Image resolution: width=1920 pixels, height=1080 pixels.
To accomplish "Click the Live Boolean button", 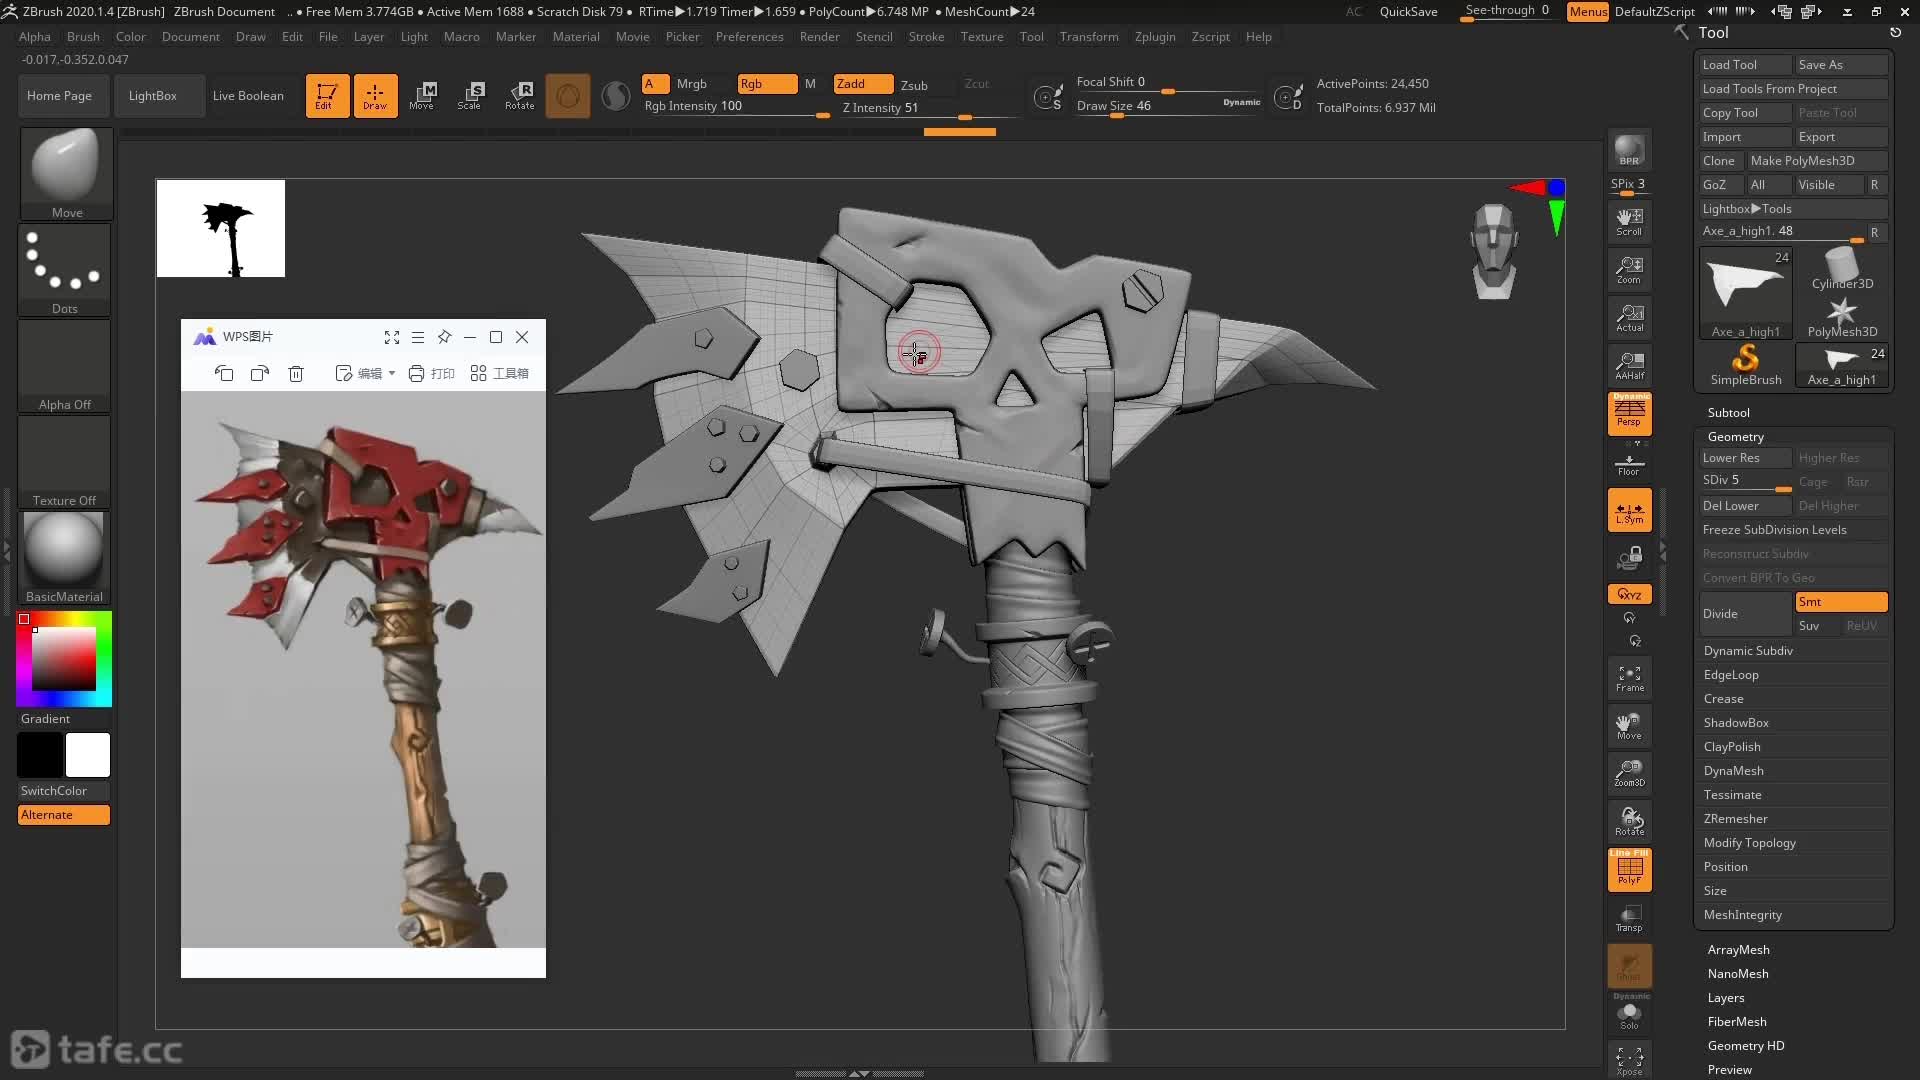I will point(248,96).
